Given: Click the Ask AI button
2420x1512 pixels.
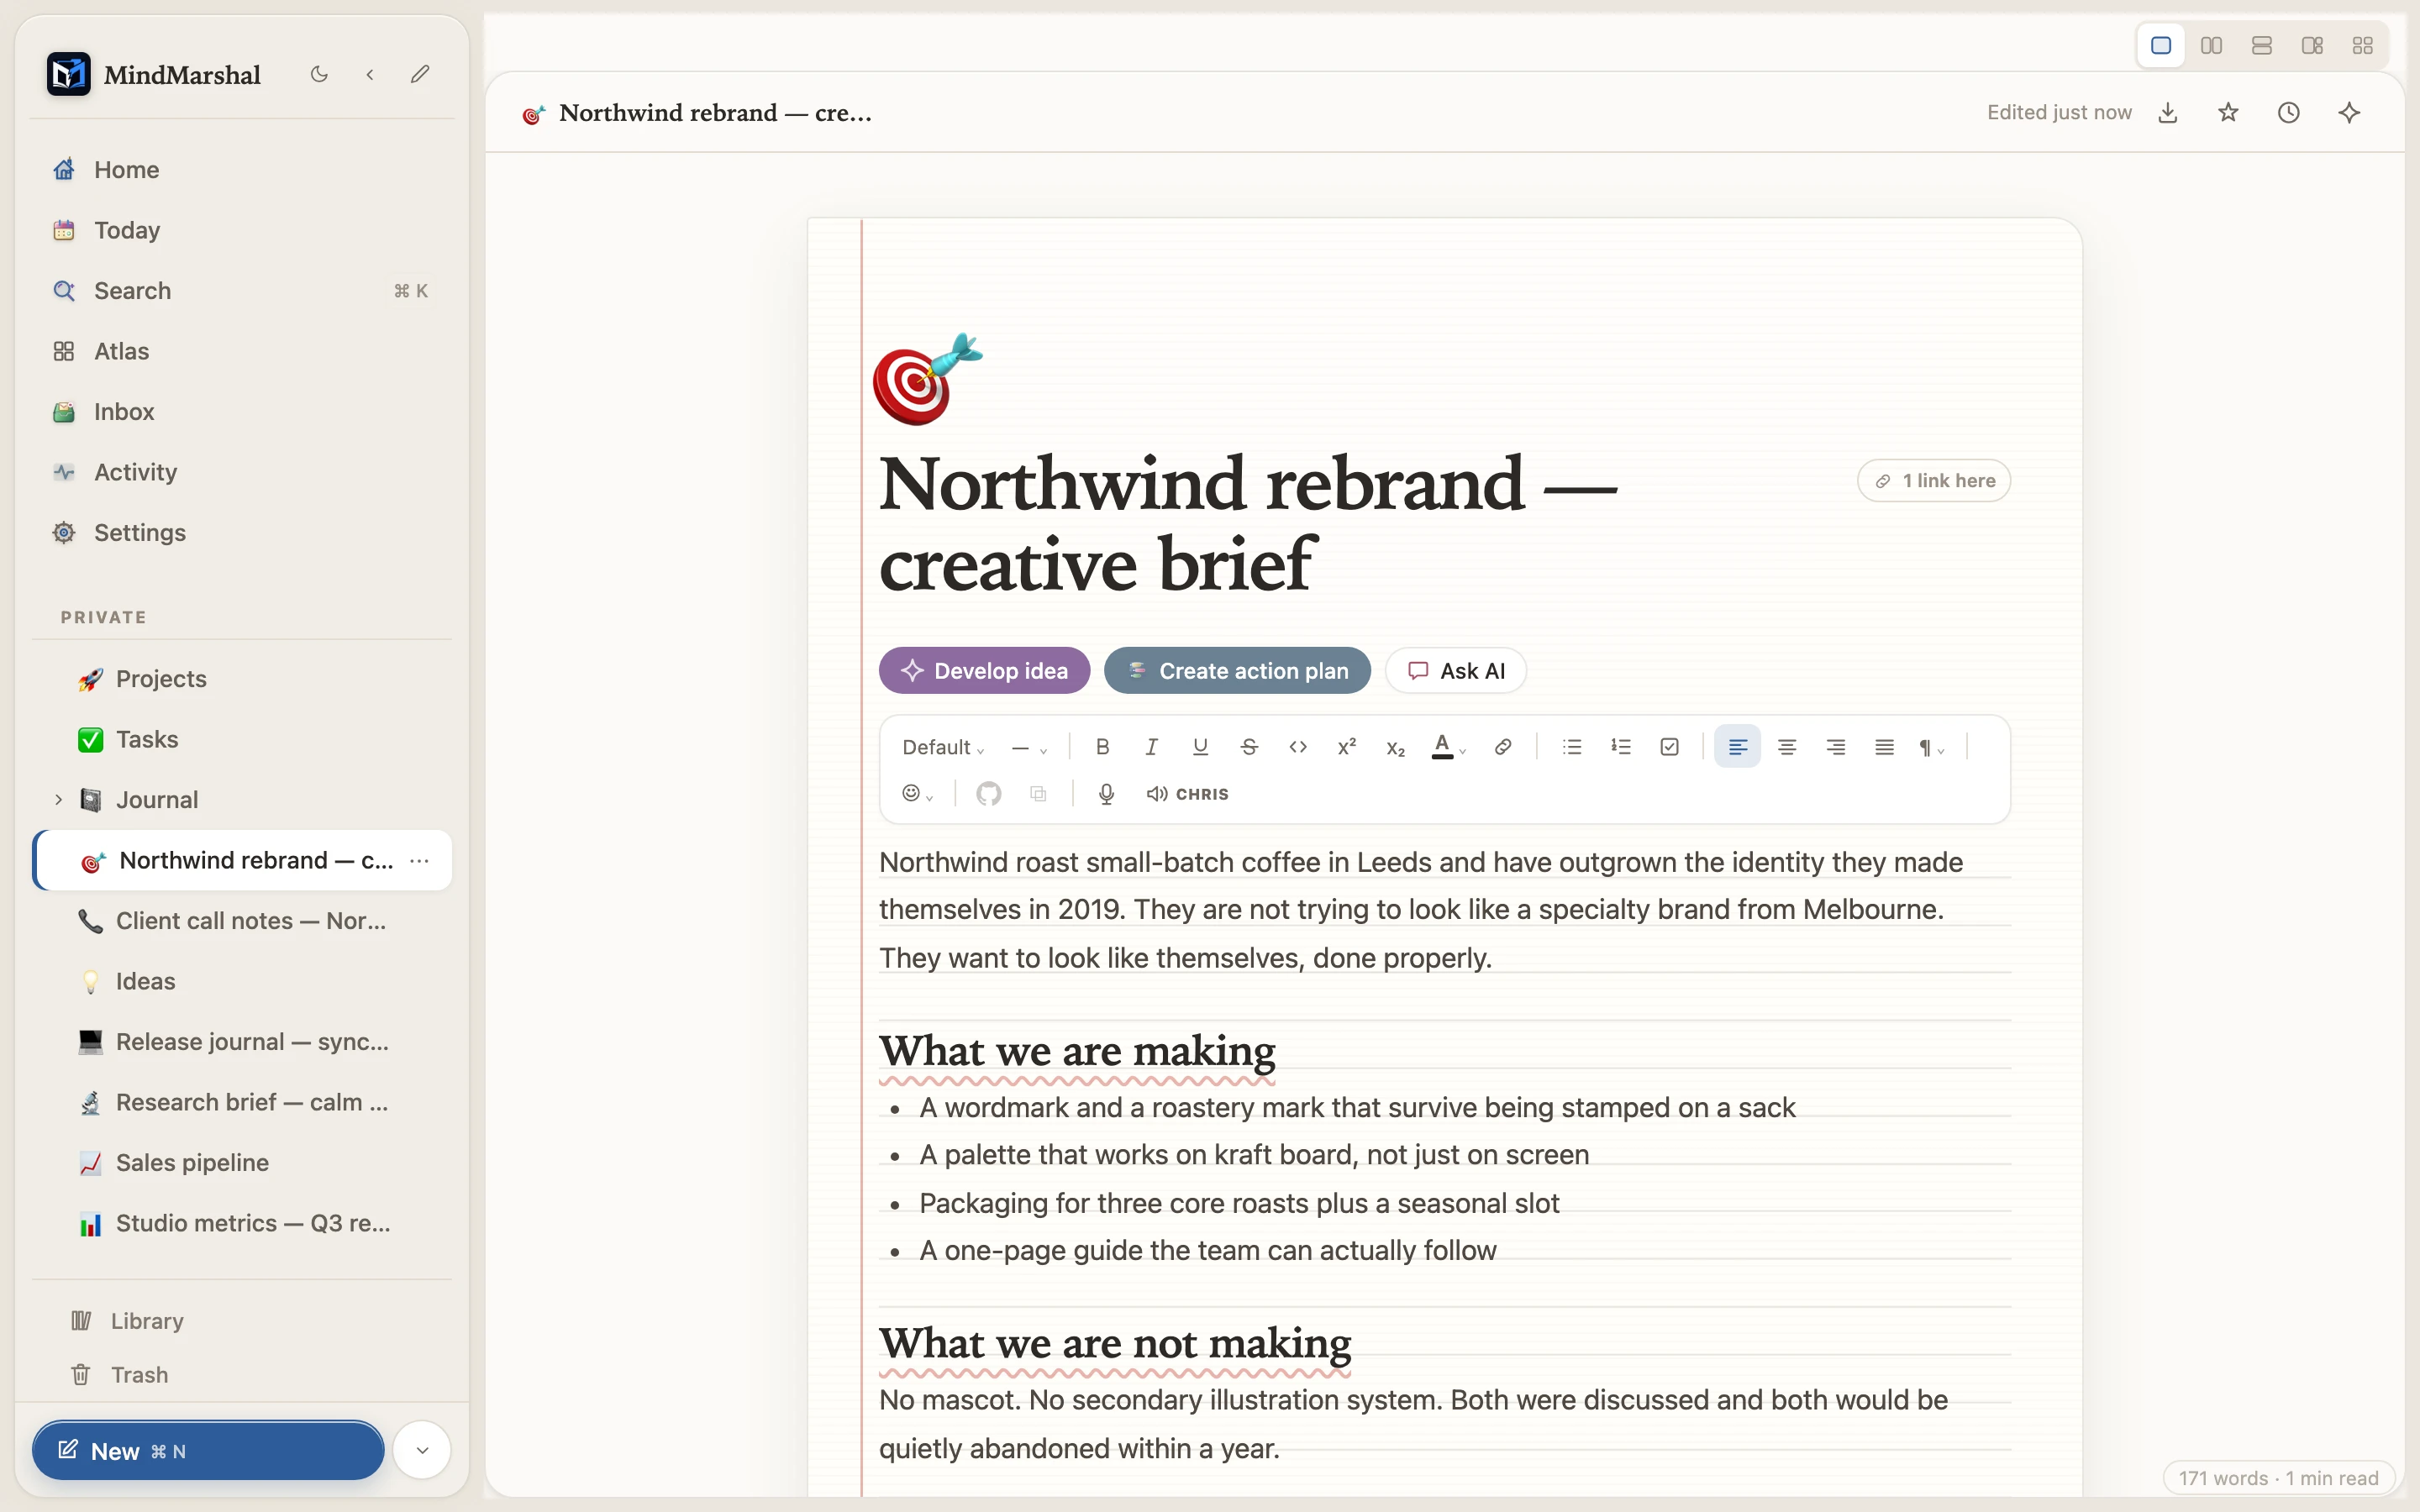Looking at the screenshot, I should 1455,671.
